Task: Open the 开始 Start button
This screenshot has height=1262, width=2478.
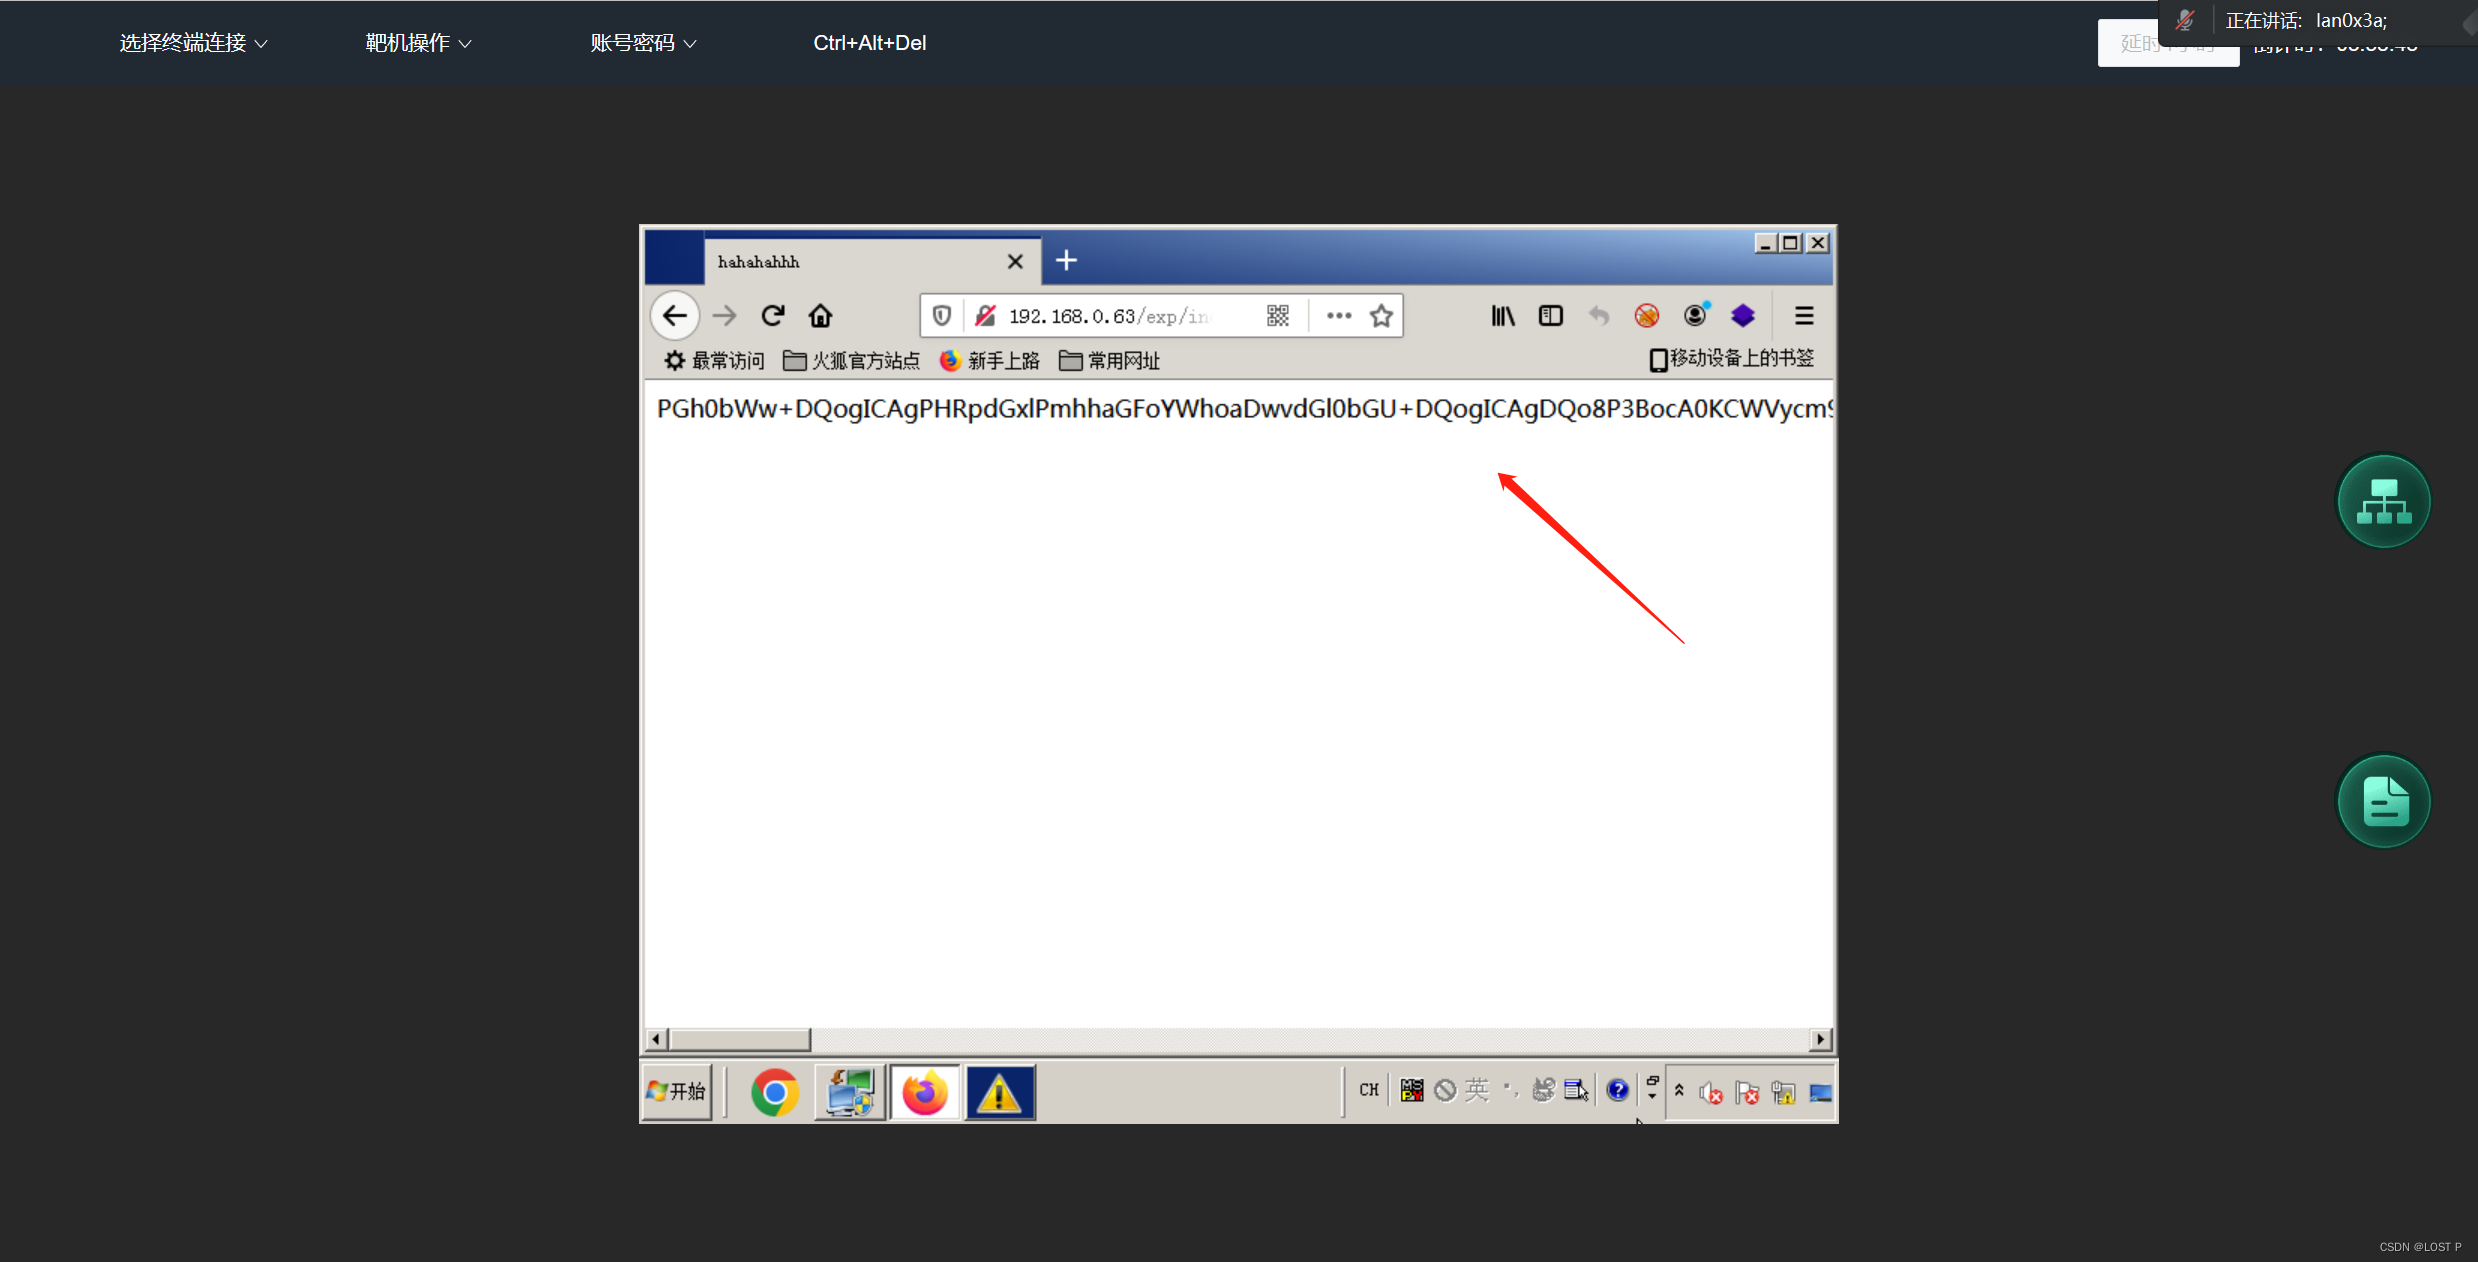Action: point(677,1092)
